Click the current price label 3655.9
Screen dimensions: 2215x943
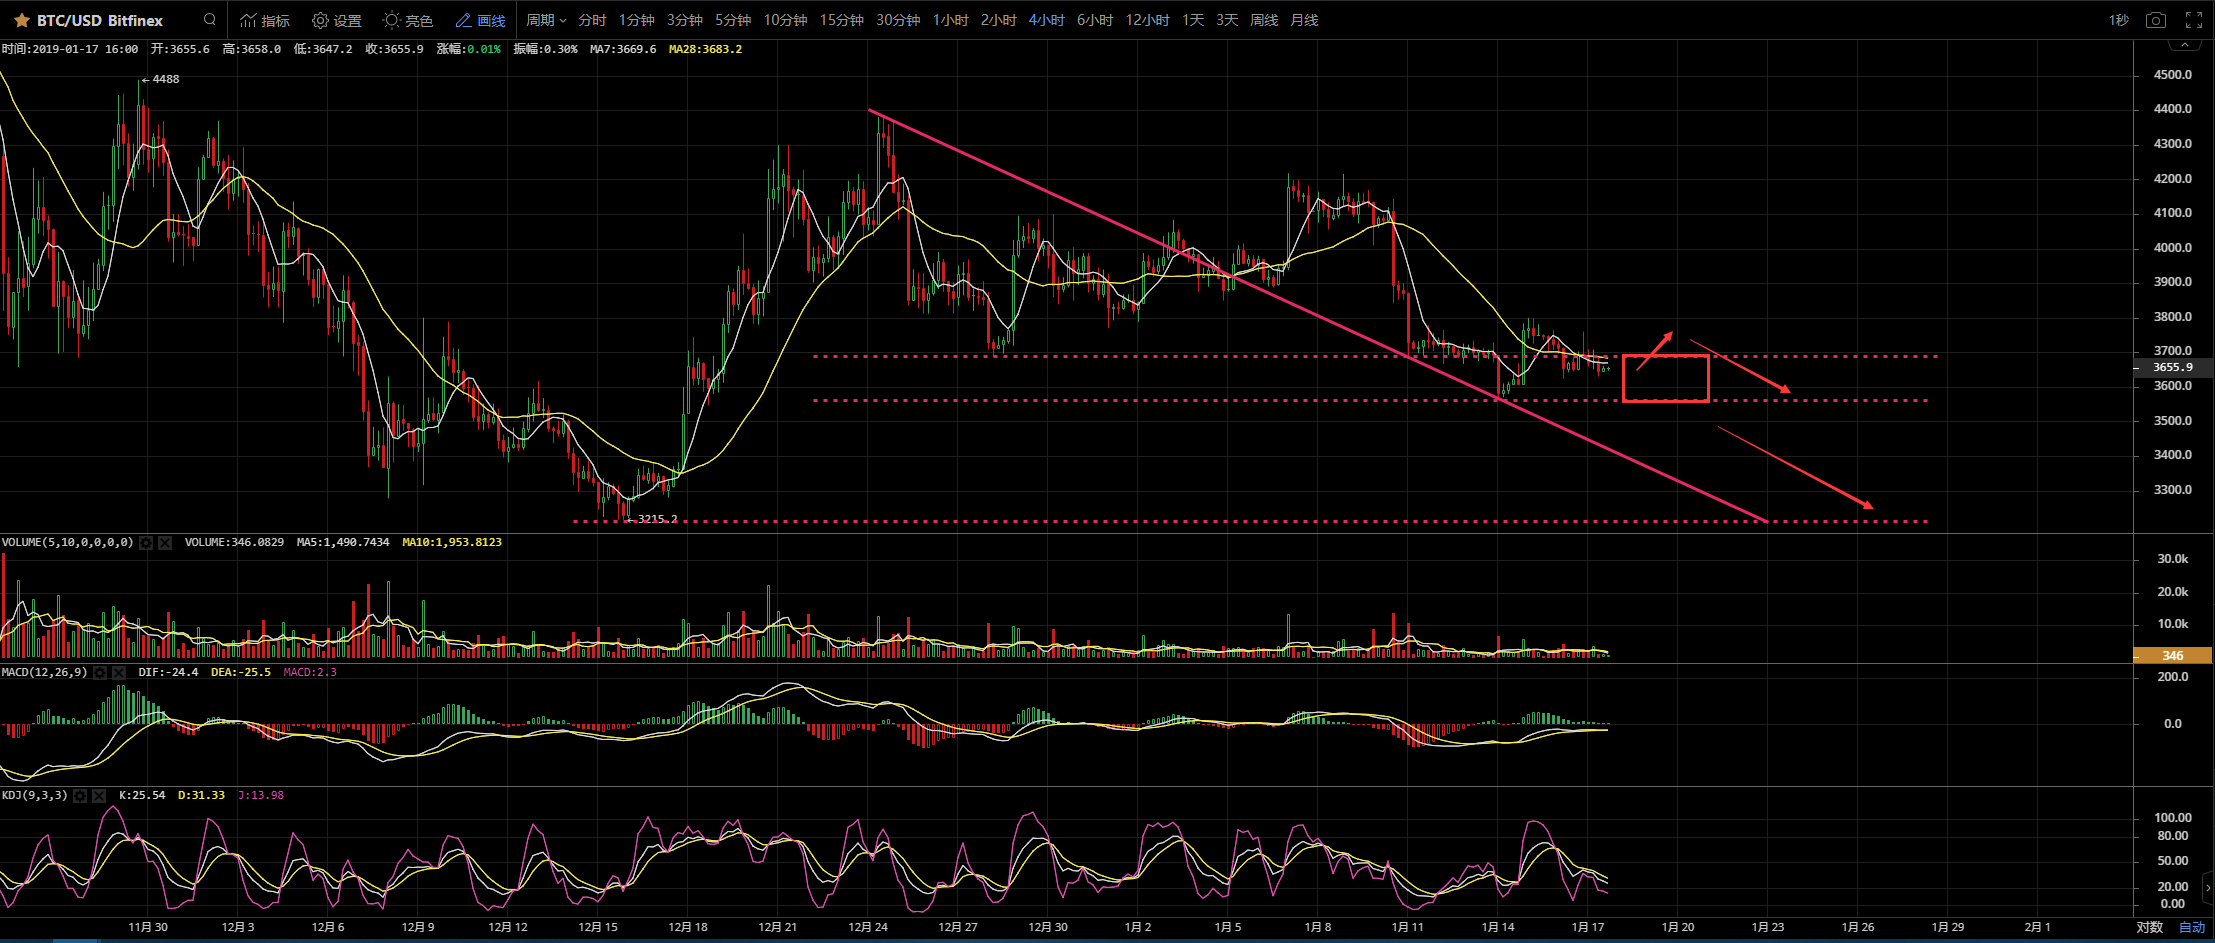coord(2173,367)
